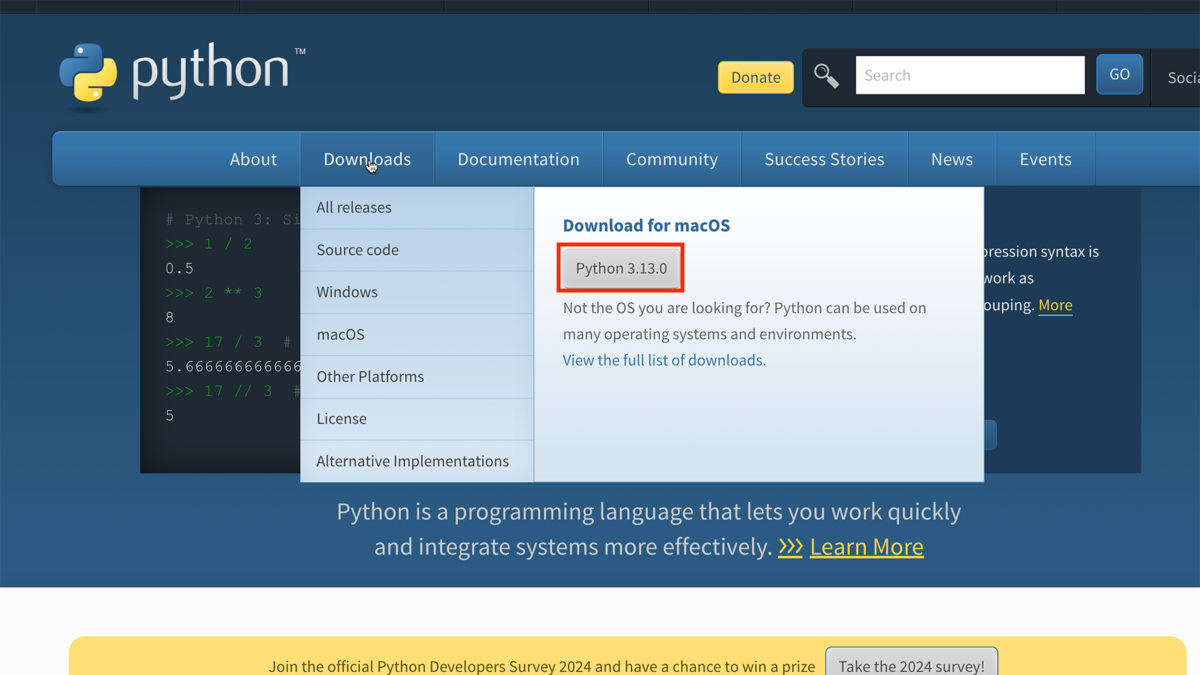Choose macOS in the Downloads dropdown

coord(417,334)
